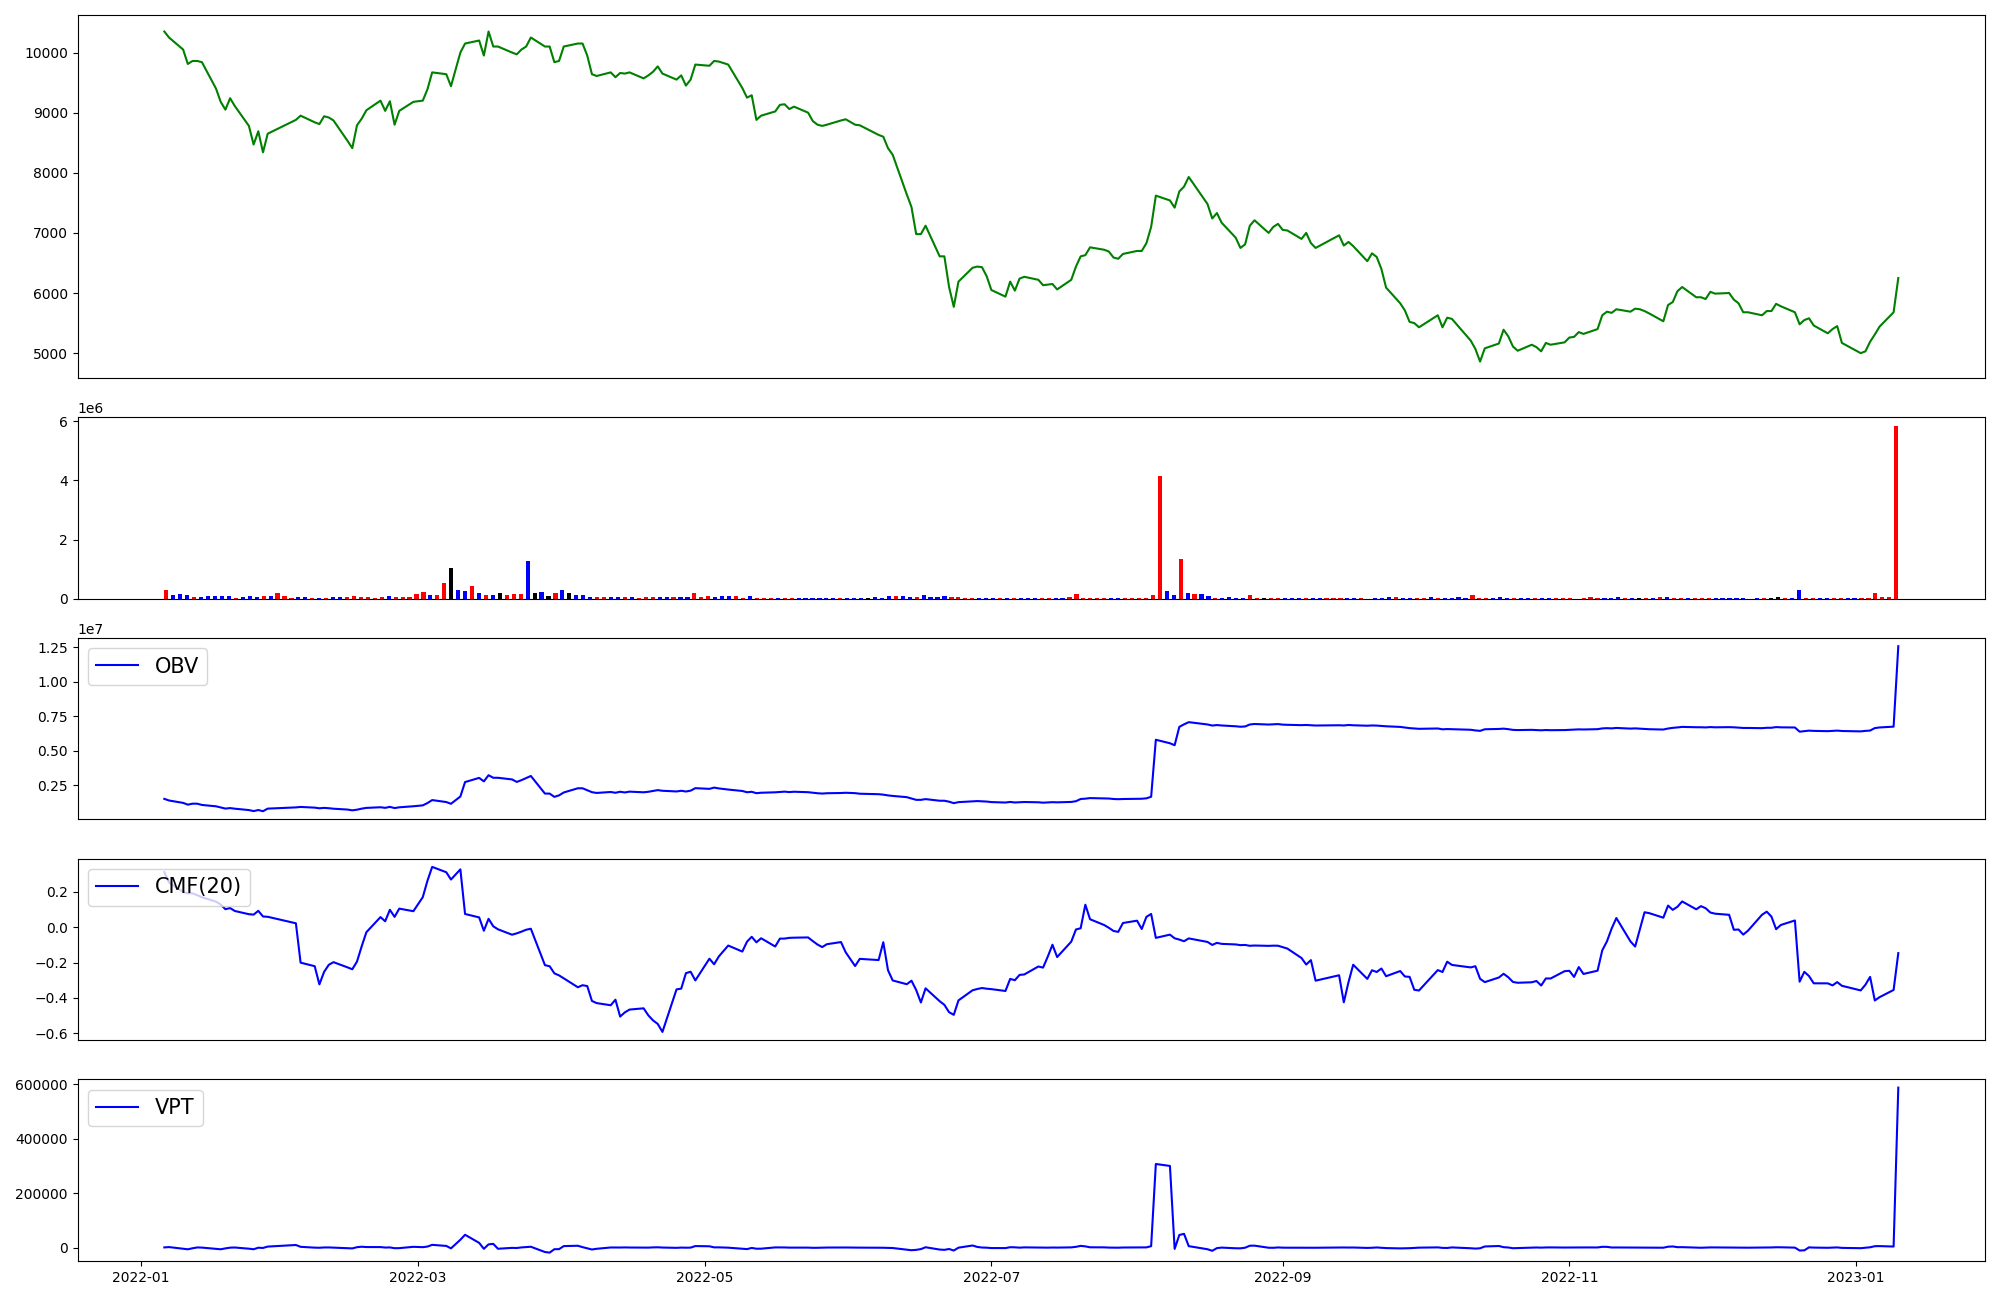2000x1300 pixels.
Task: Click the 1.25 tick on the OBV axis
Action: [51, 648]
